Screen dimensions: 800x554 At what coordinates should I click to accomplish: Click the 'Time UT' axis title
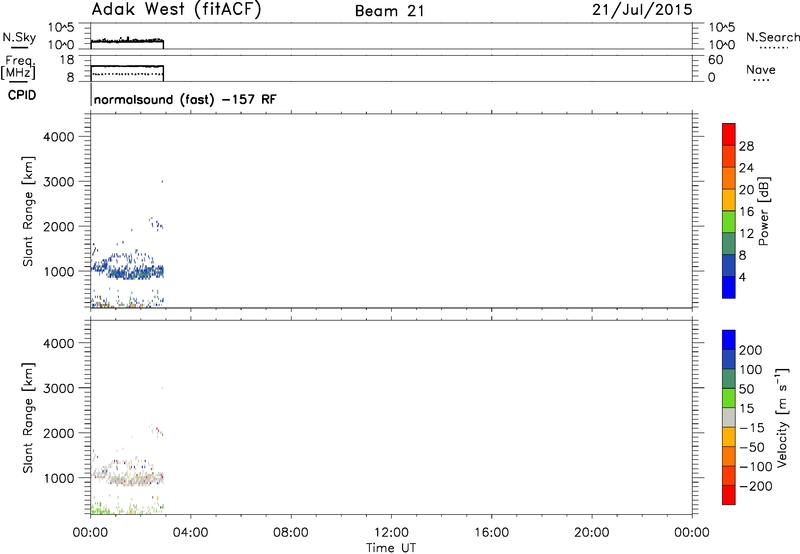(391, 548)
